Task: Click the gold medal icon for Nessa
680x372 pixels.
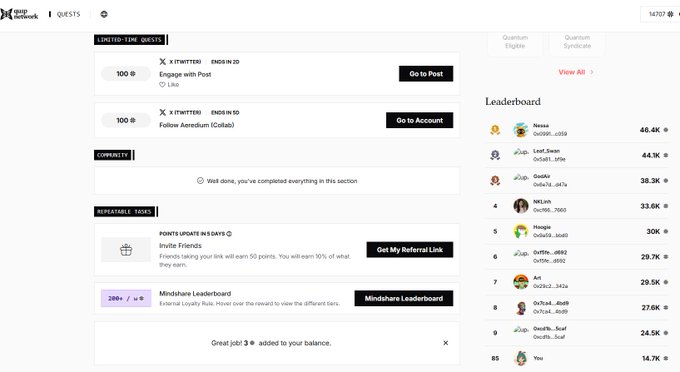Action: point(495,130)
